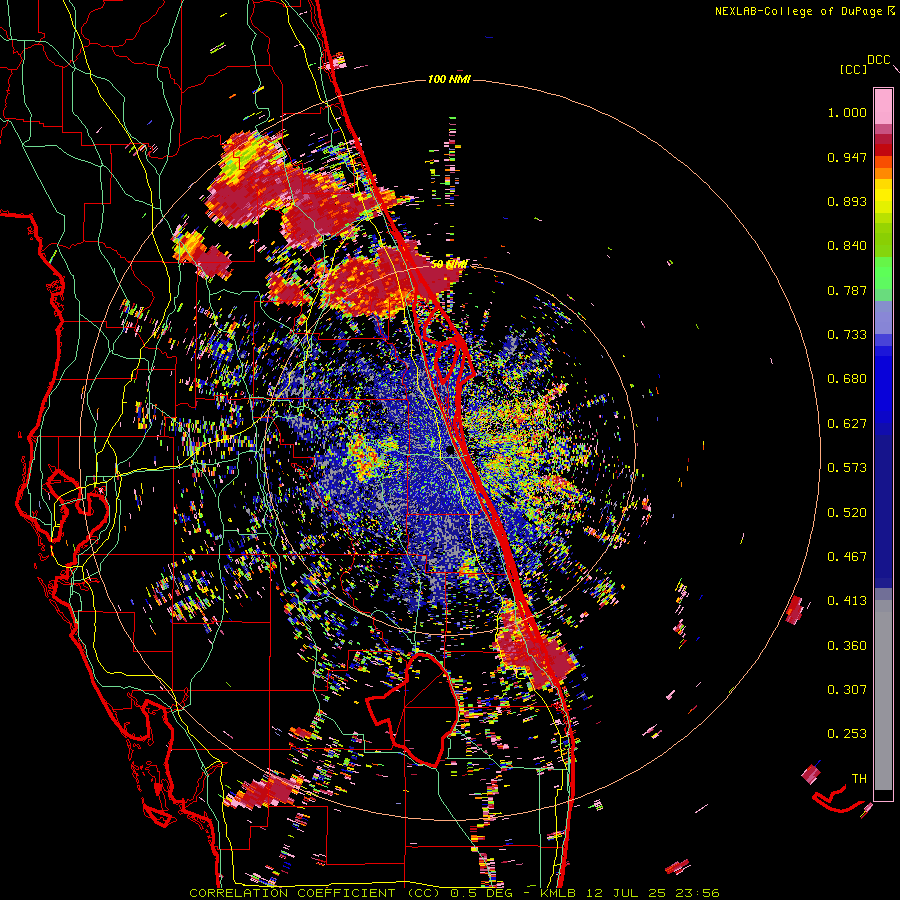900x900 pixels.
Task: Select the 0.627 legend value
Action: click(847, 424)
